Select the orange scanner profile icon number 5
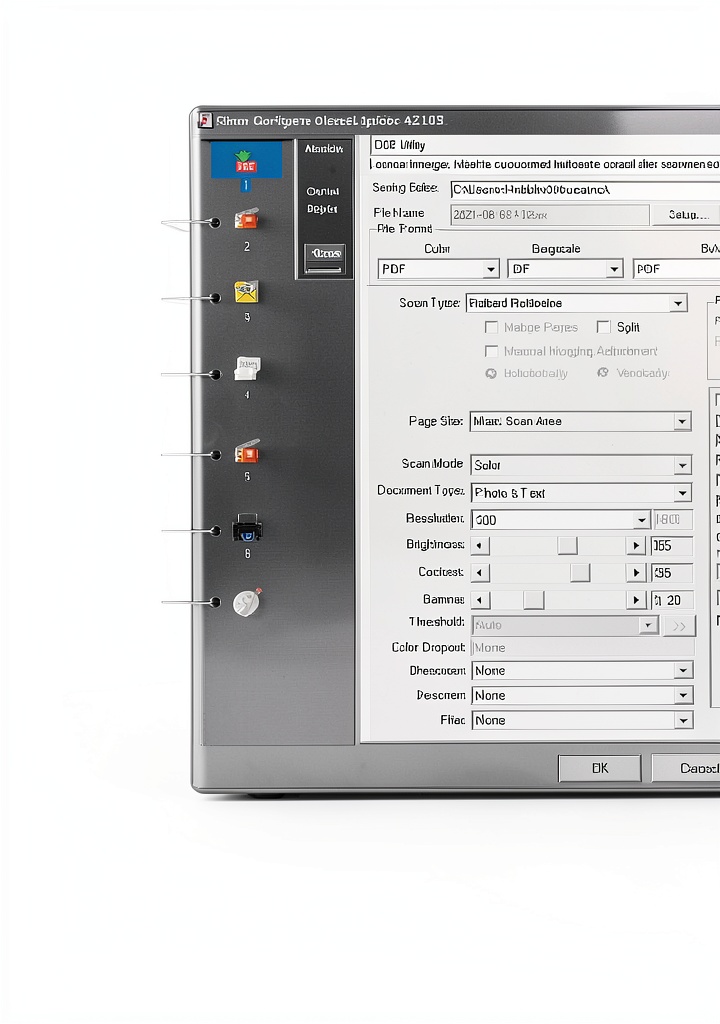The width and height of the screenshot is (720, 1024). click(x=247, y=451)
